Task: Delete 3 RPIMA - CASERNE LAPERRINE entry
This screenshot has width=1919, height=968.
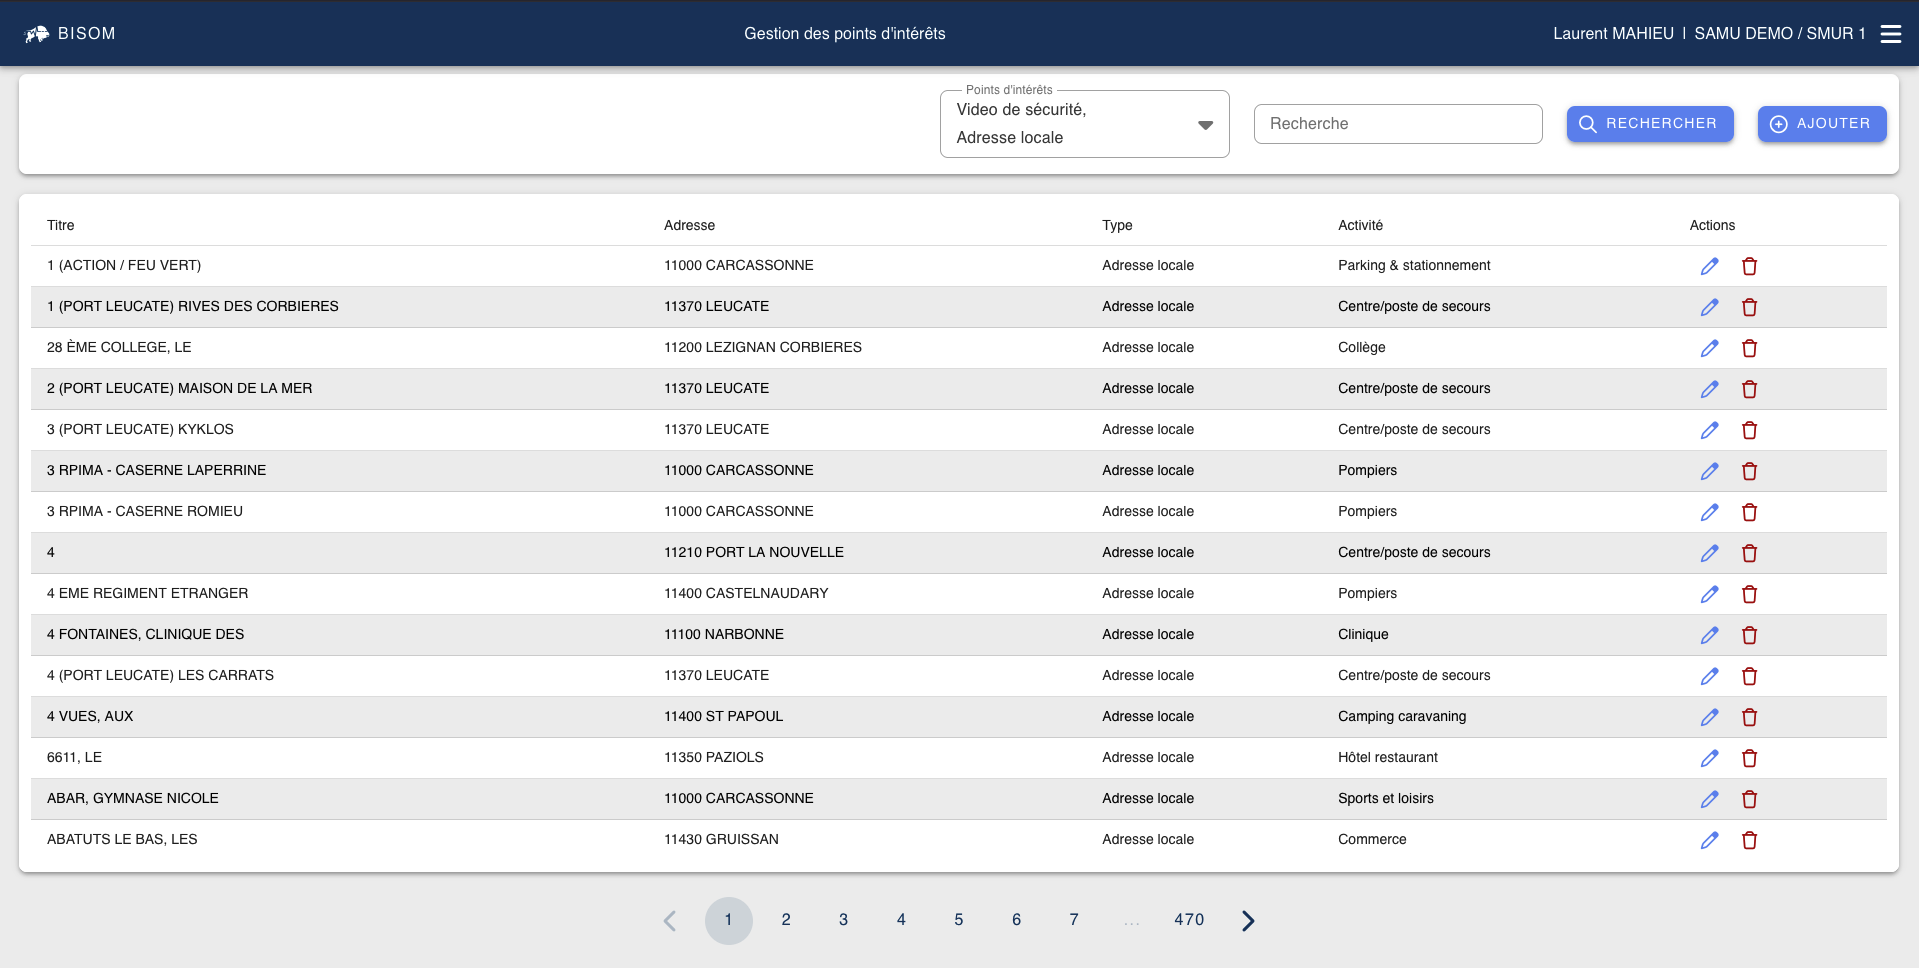Action: click(1749, 471)
